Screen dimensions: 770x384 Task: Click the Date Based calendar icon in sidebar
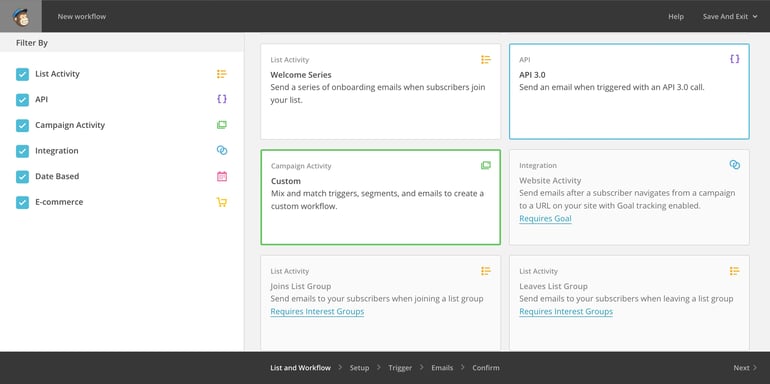click(221, 176)
